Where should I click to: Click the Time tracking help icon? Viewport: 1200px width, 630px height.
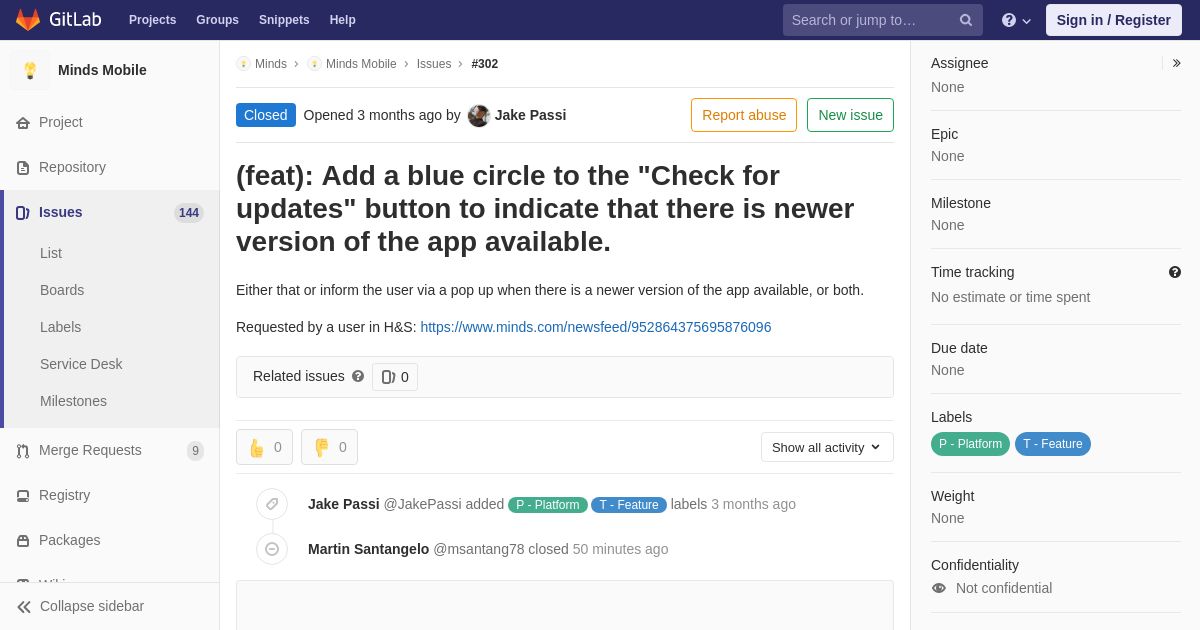1175,272
